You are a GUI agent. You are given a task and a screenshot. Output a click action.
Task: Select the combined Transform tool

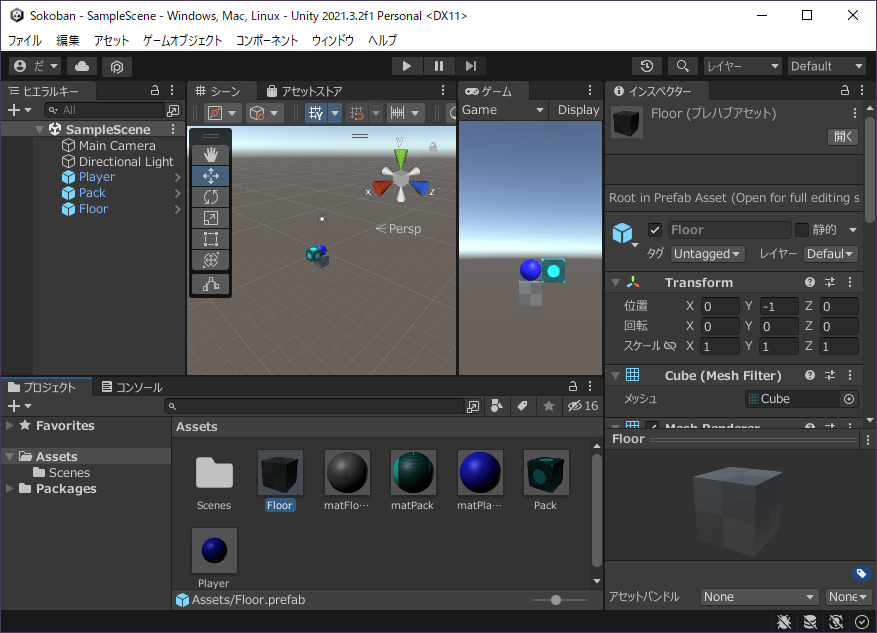[211, 260]
